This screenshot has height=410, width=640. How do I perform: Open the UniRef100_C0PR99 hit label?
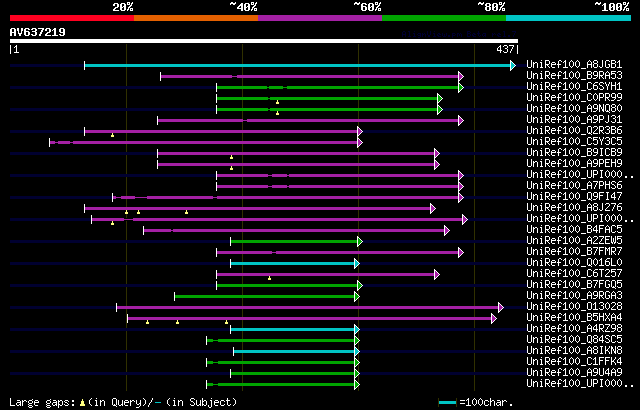point(574,98)
